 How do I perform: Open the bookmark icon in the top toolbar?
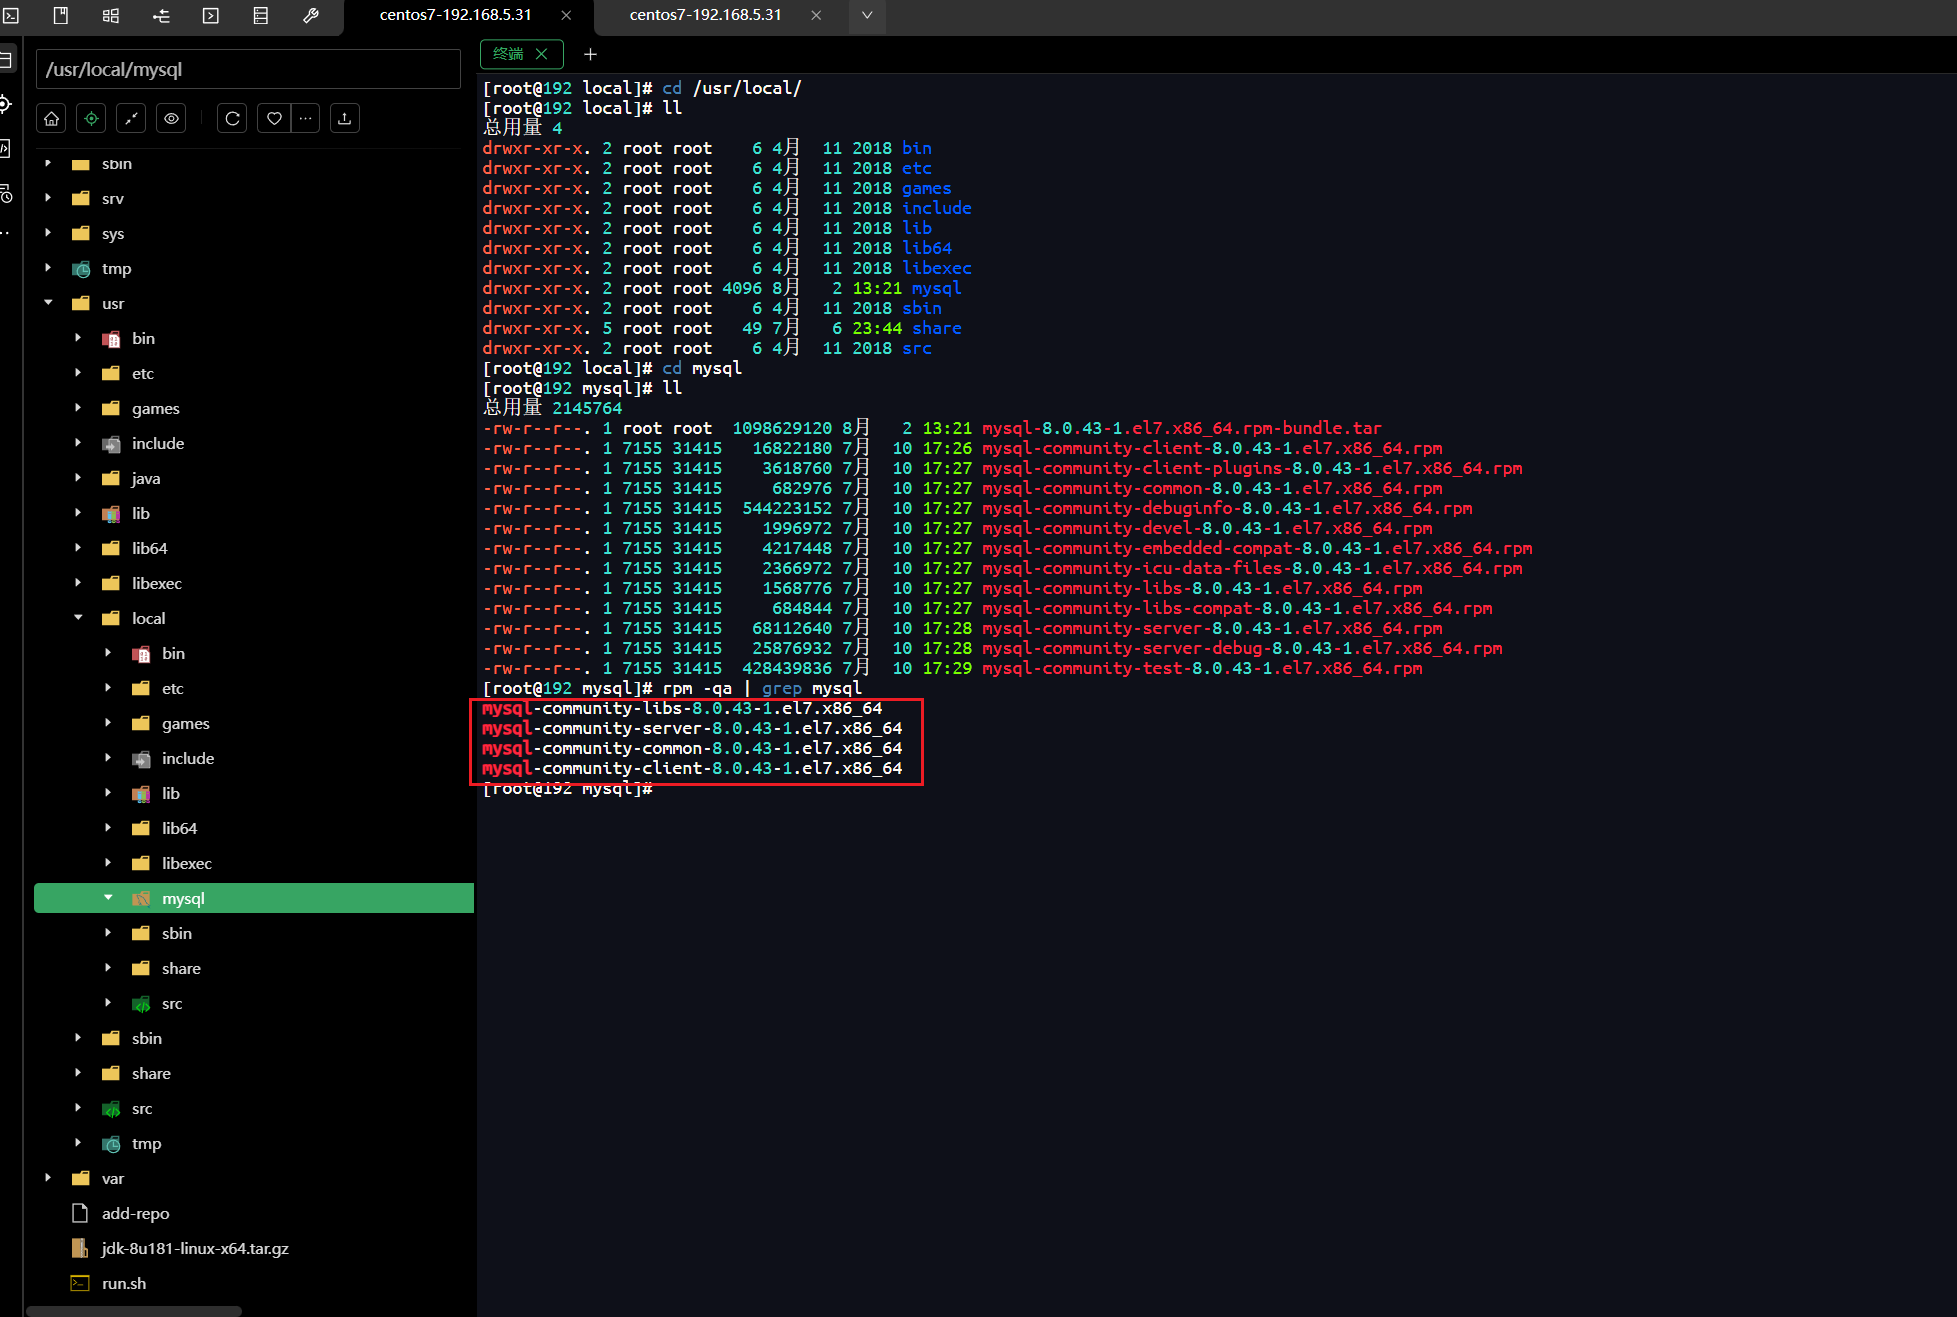pos(60,16)
